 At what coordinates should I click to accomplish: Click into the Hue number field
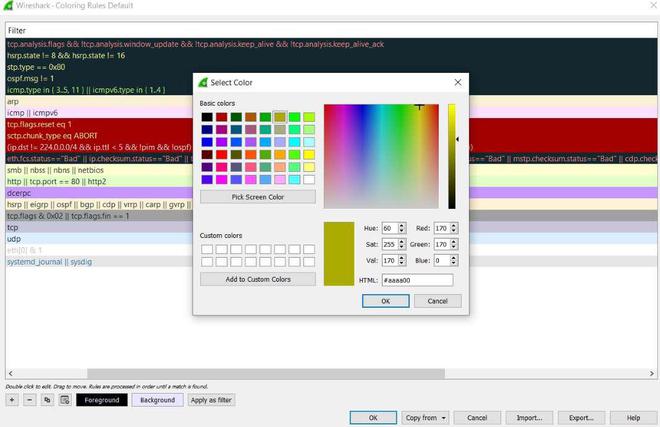[390, 228]
